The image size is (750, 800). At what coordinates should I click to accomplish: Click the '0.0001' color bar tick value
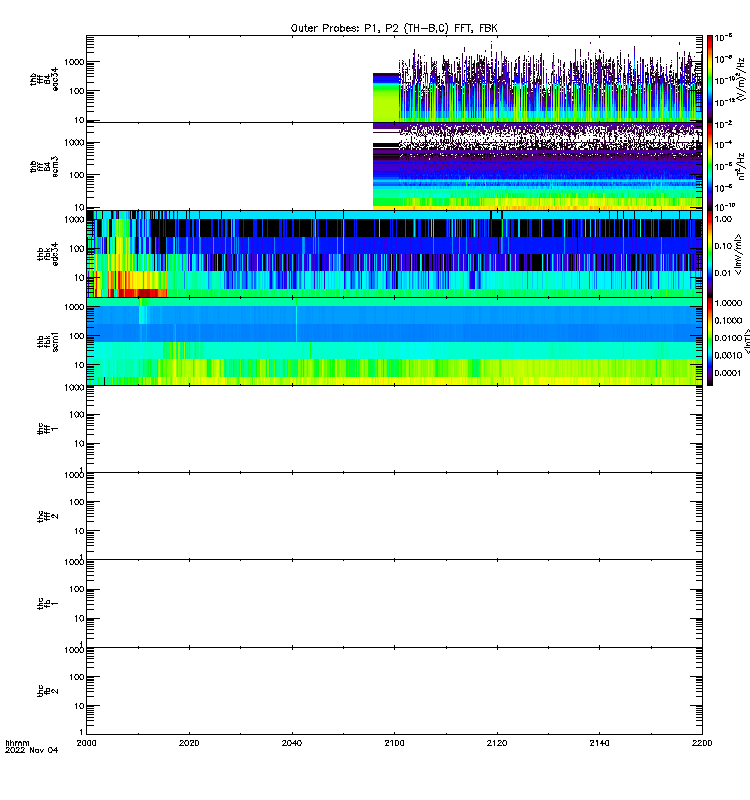[x=728, y=373]
